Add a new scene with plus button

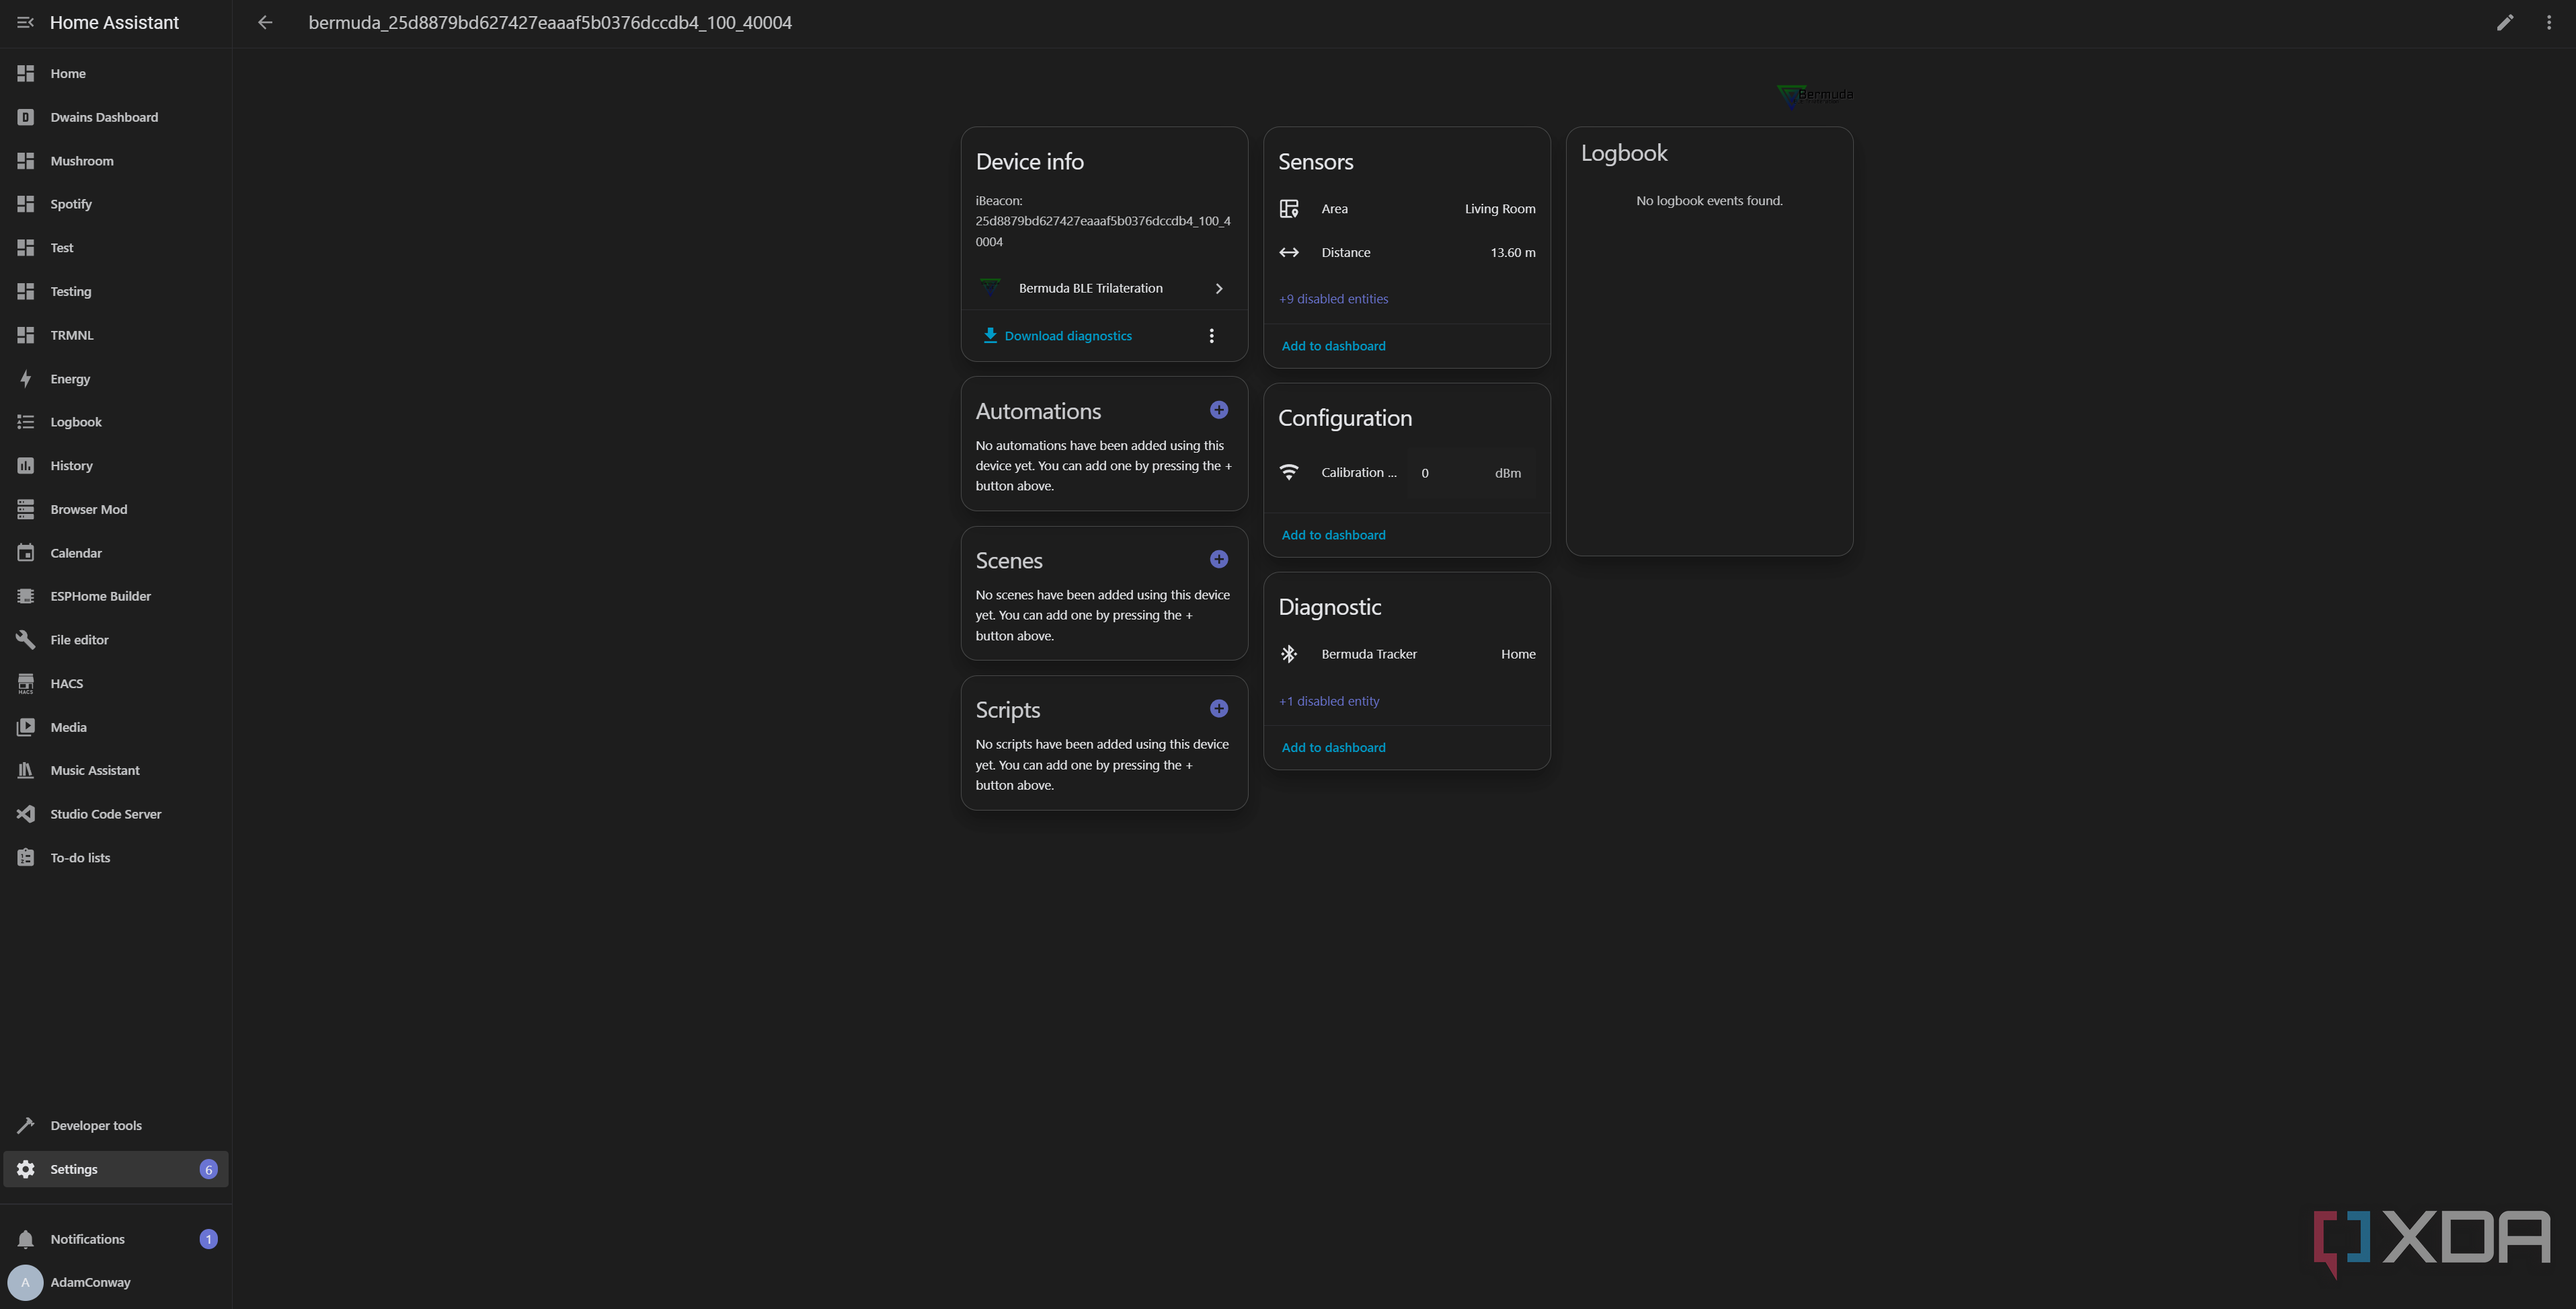tap(1218, 560)
